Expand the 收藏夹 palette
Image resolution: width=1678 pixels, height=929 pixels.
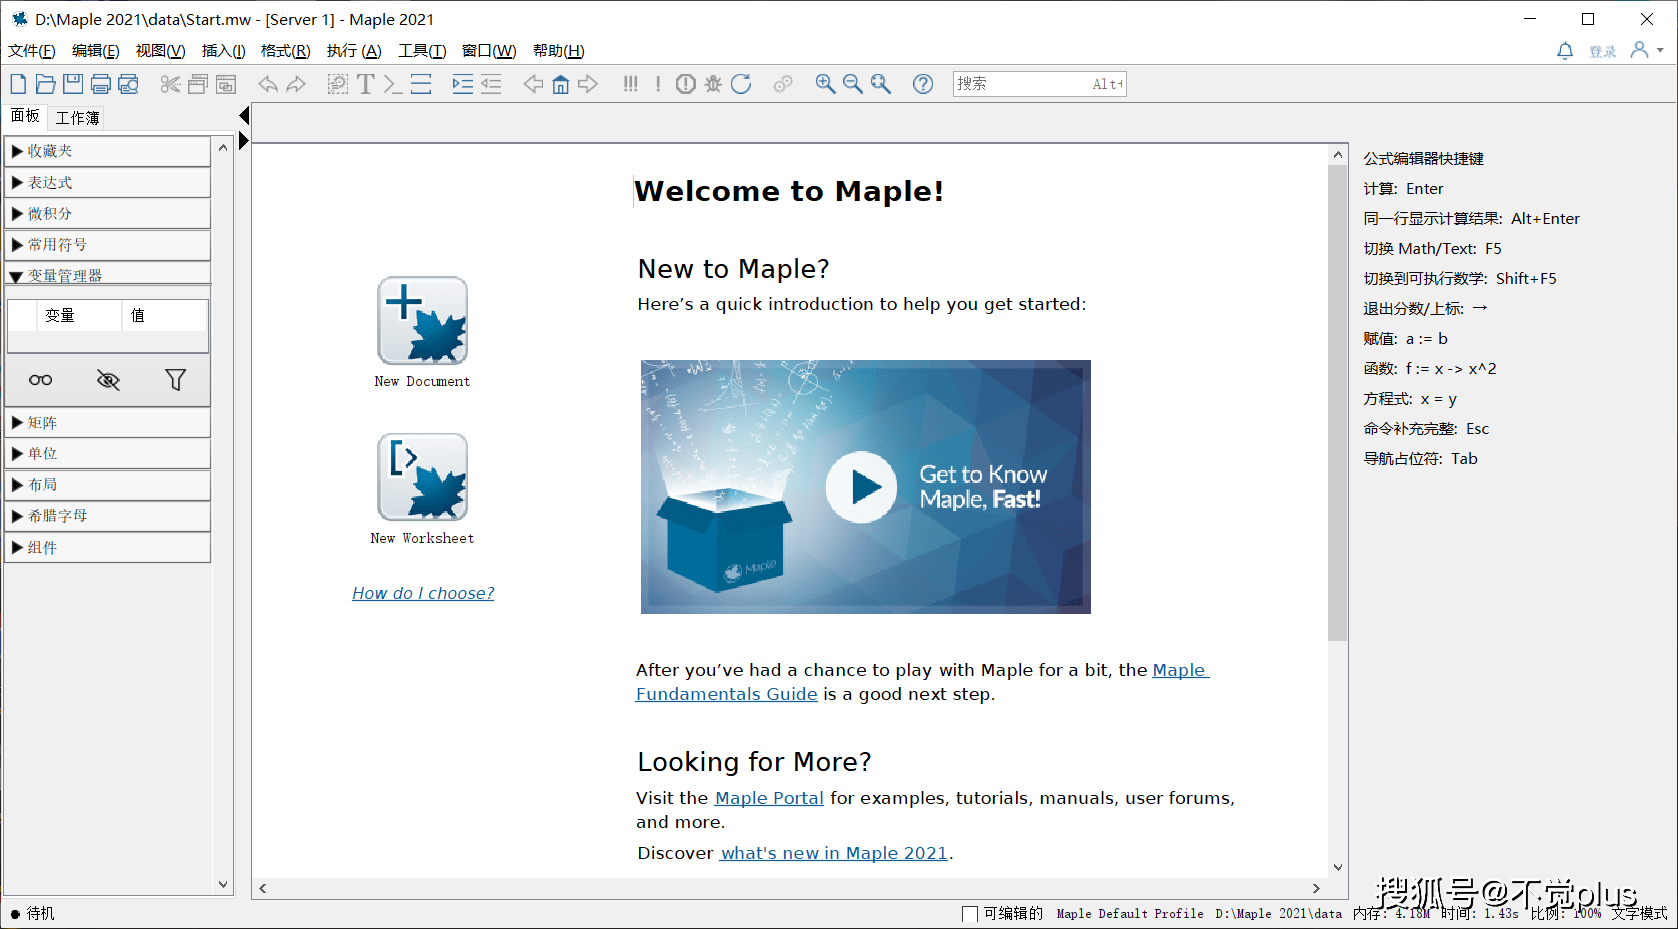[107, 151]
